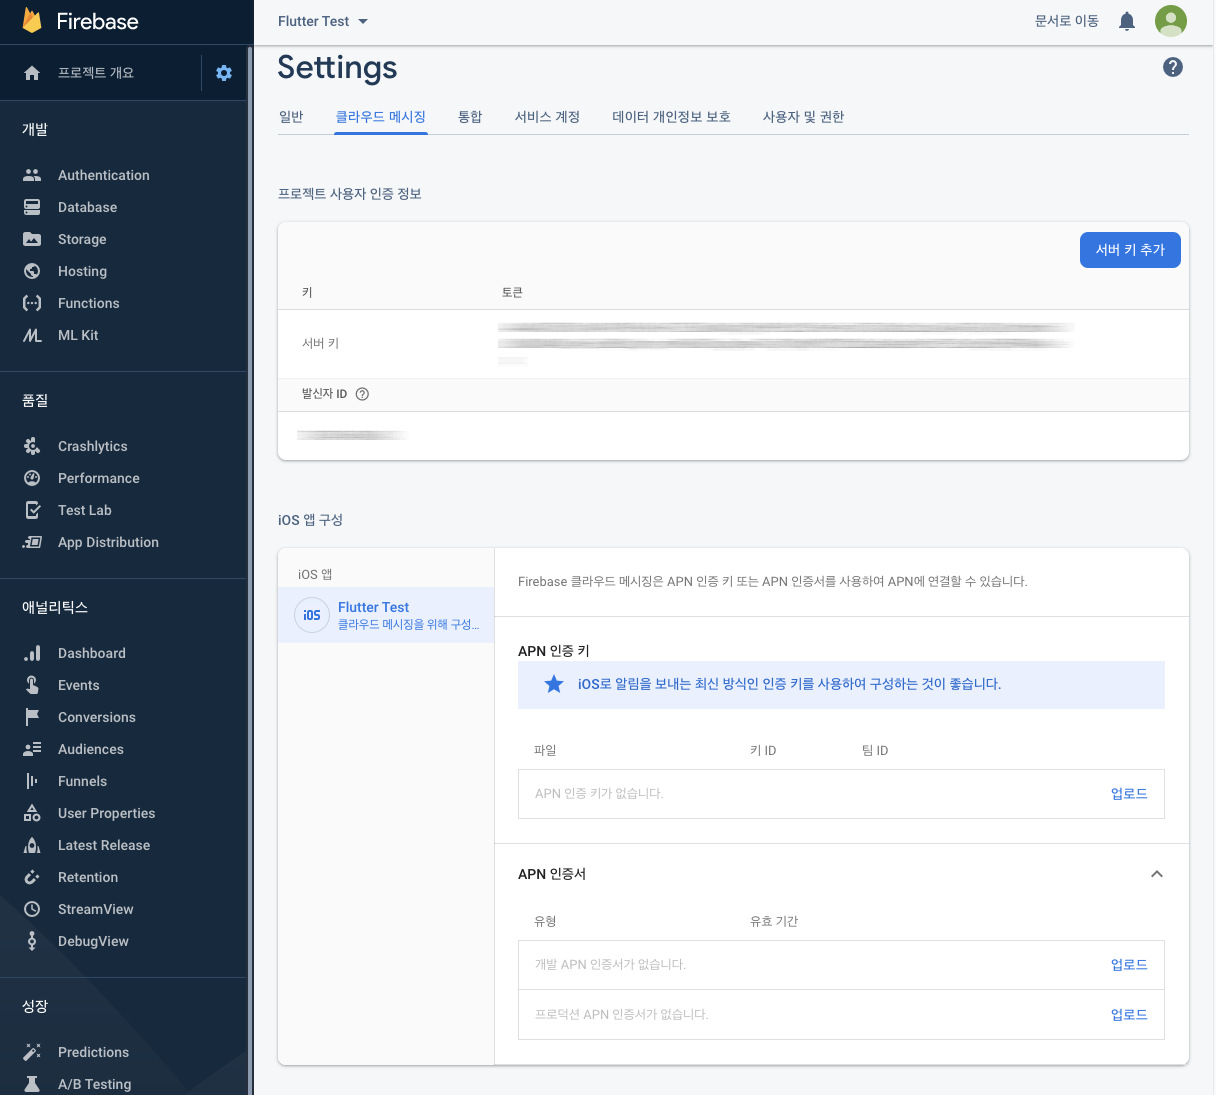
Task: Switch to the 일반 tab
Action: (x=291, y=117)
